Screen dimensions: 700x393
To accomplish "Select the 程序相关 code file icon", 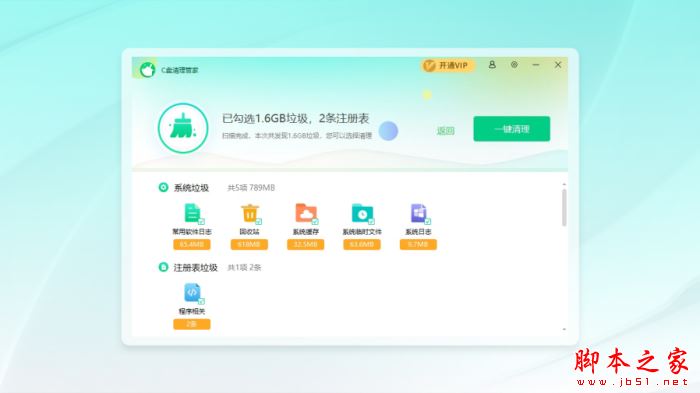I will (192, 293).
